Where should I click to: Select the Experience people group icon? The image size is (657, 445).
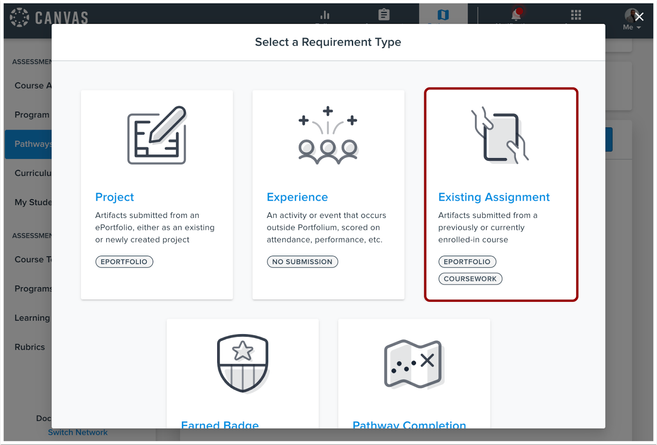point(328,138)
